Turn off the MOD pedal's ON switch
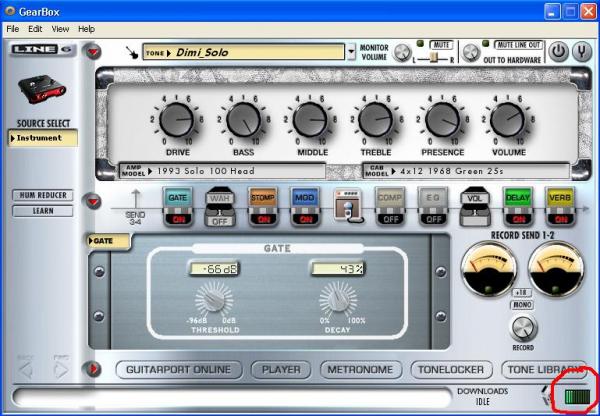 305,220
